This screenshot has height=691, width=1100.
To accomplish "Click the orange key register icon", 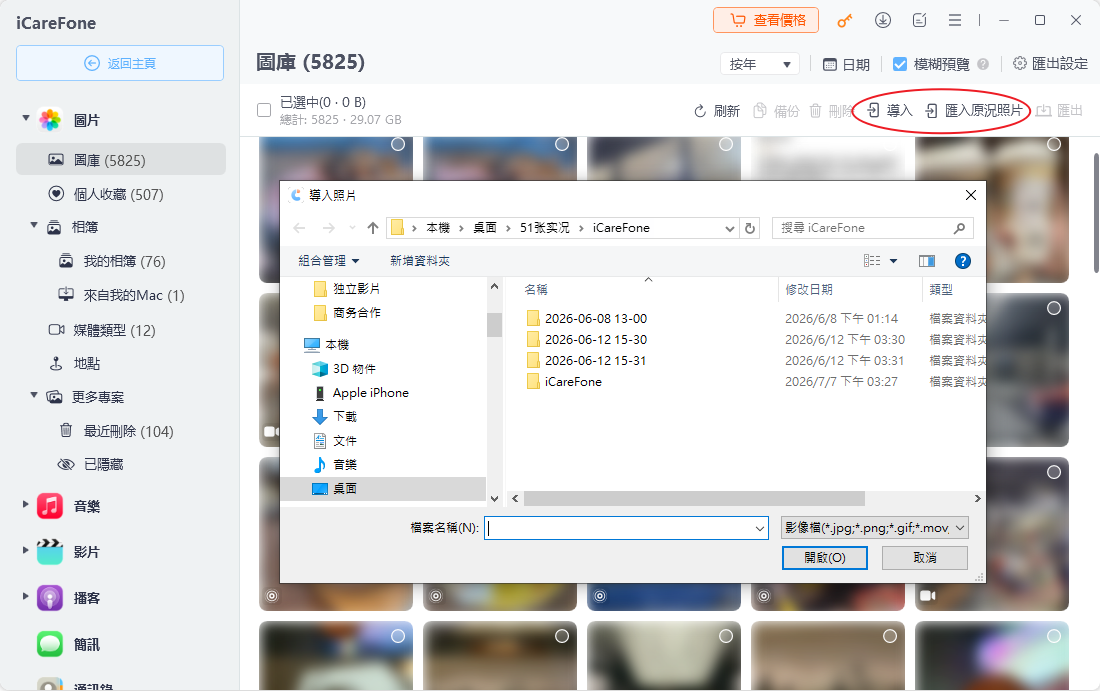I will [845, 20].
